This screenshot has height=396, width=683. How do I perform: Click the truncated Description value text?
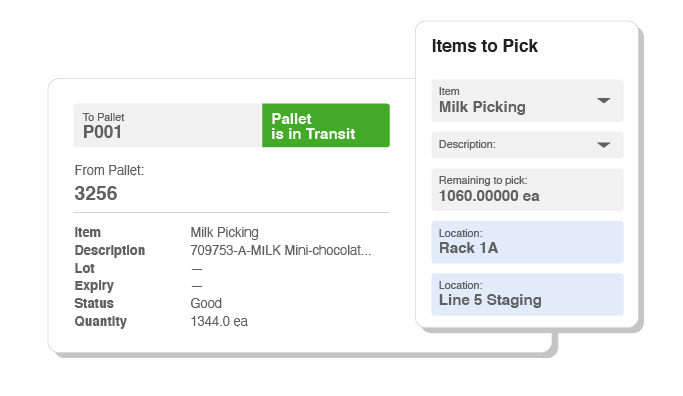click(281, 250)
